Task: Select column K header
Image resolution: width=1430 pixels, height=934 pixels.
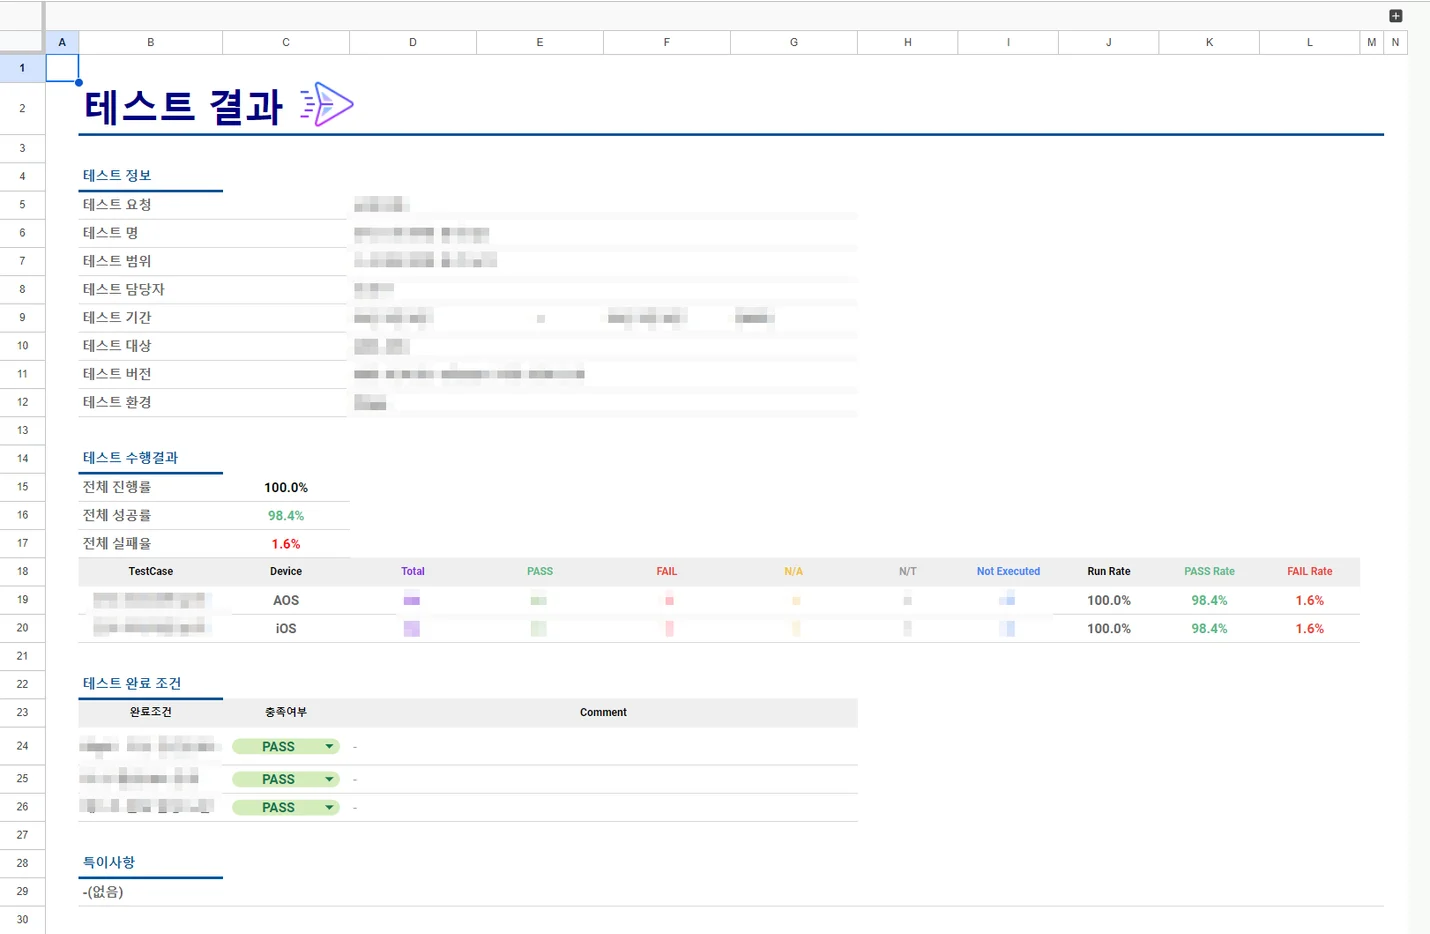Action: [1209, 42]
